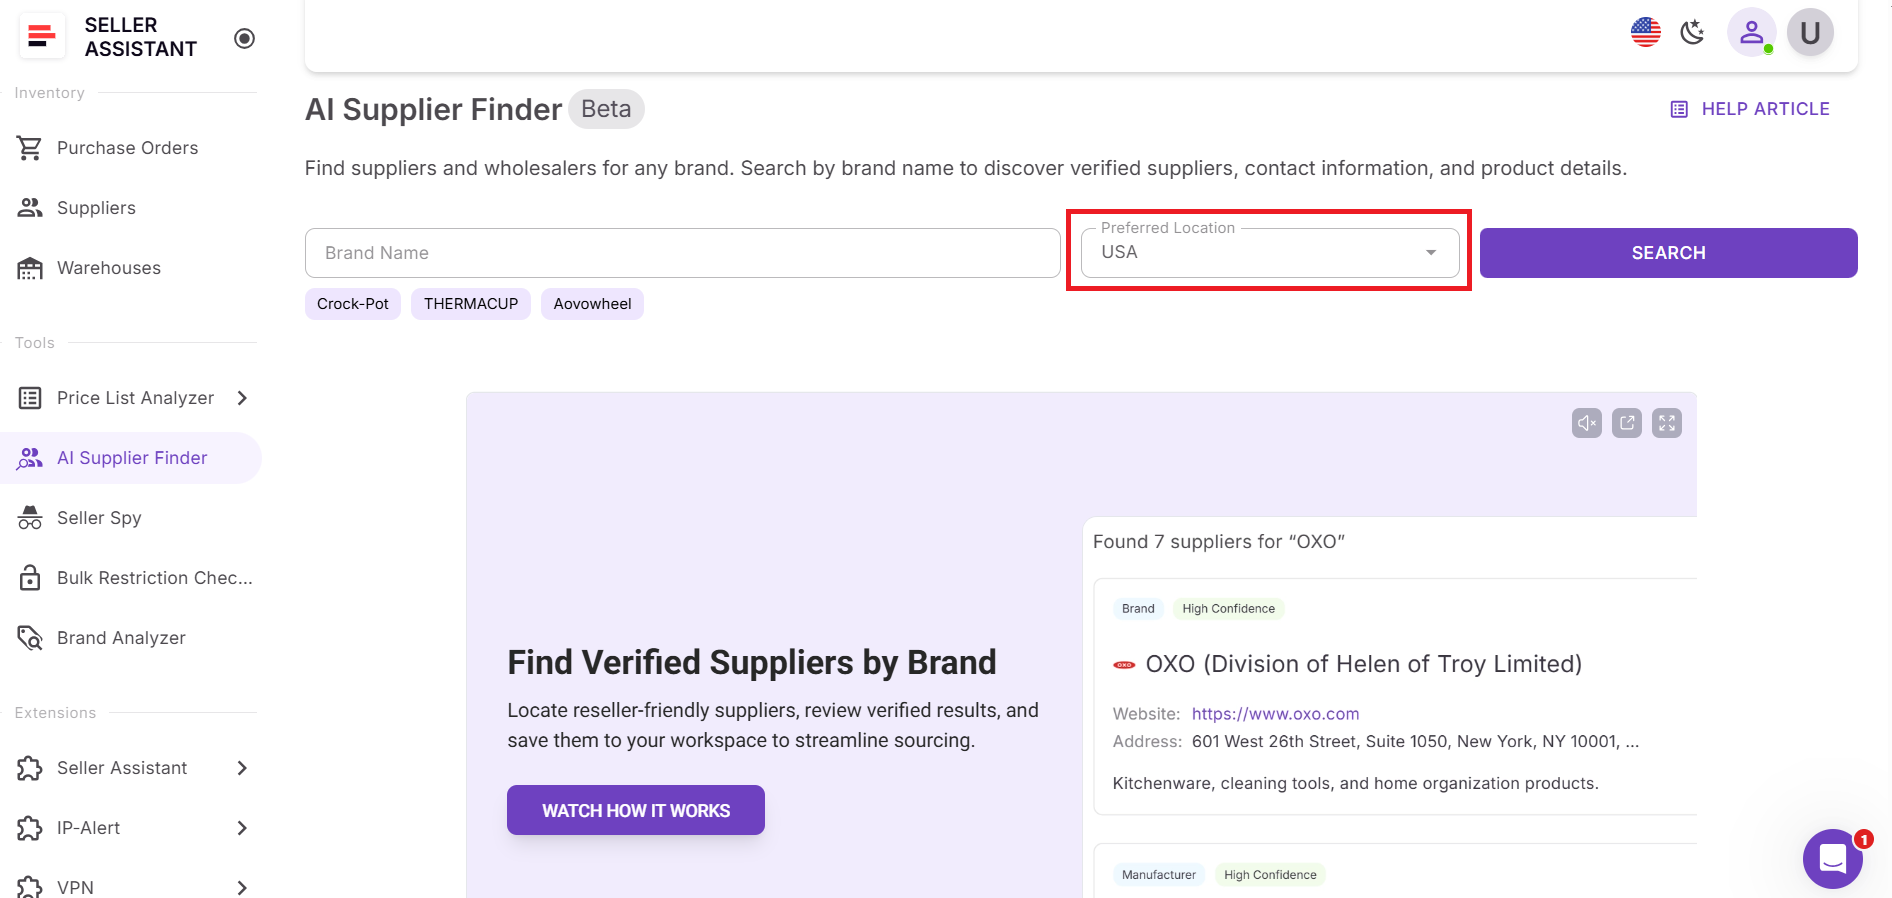Screen dimensions: 1892x898
Task: Open the Warehouses section
Action: pos(108,267)
